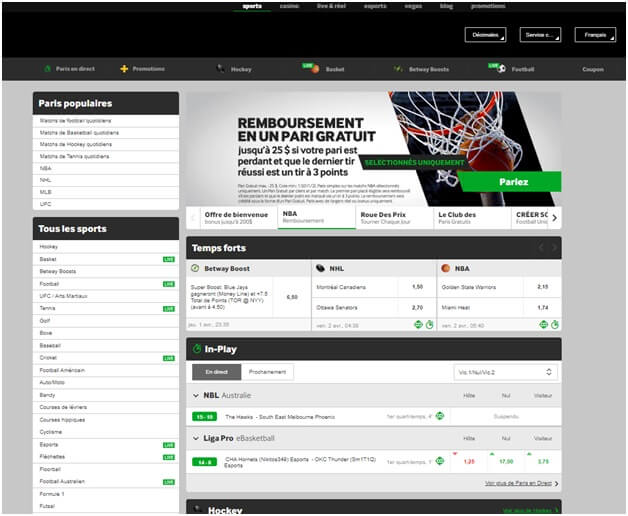Open the sports top menu item
This screenshot has height=516, width=628.
coord(252,6)
